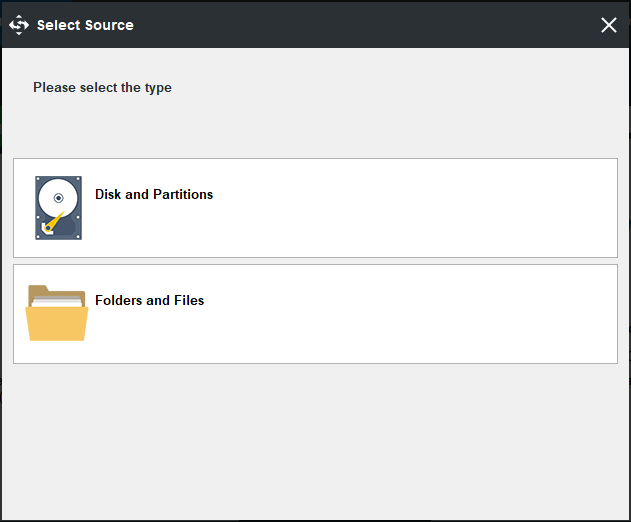Click the word 'Partitions' in first option

pos(183,195)
